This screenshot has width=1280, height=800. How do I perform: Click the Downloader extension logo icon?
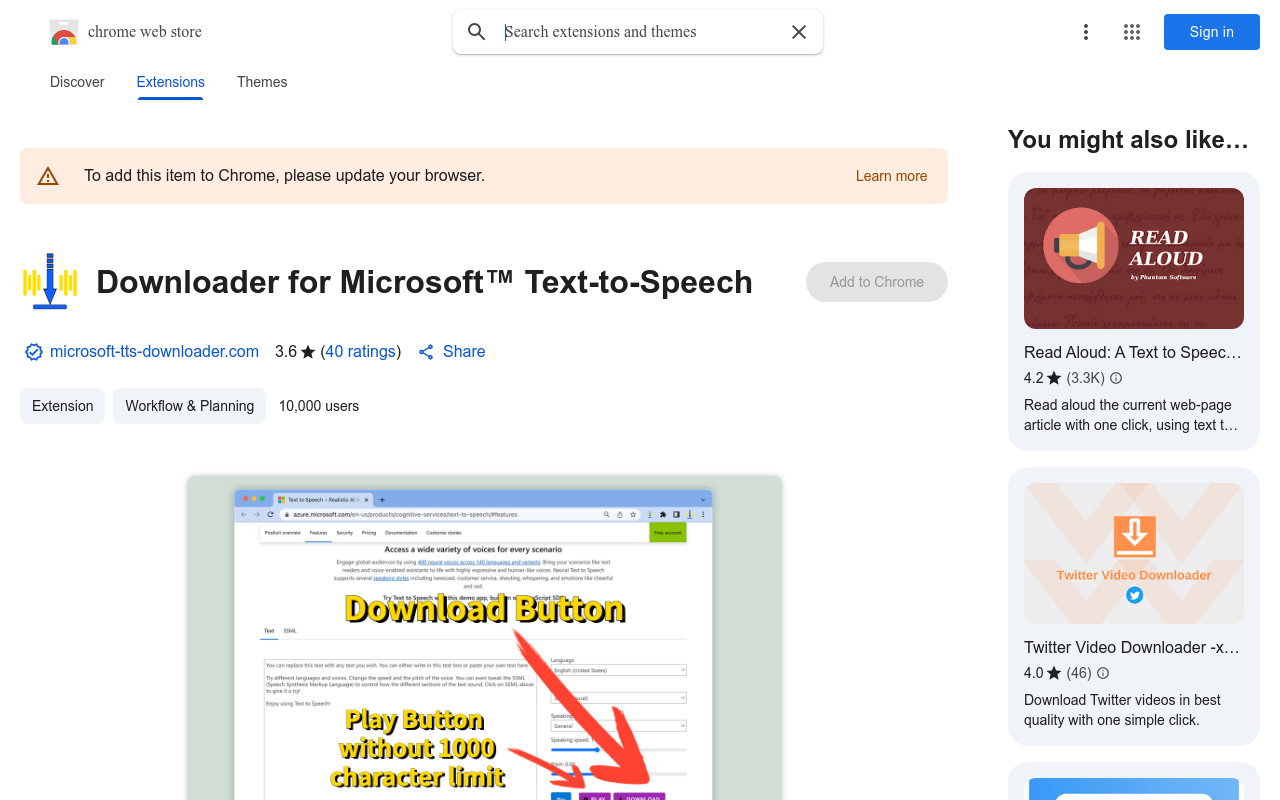click(x=50, y=281)
